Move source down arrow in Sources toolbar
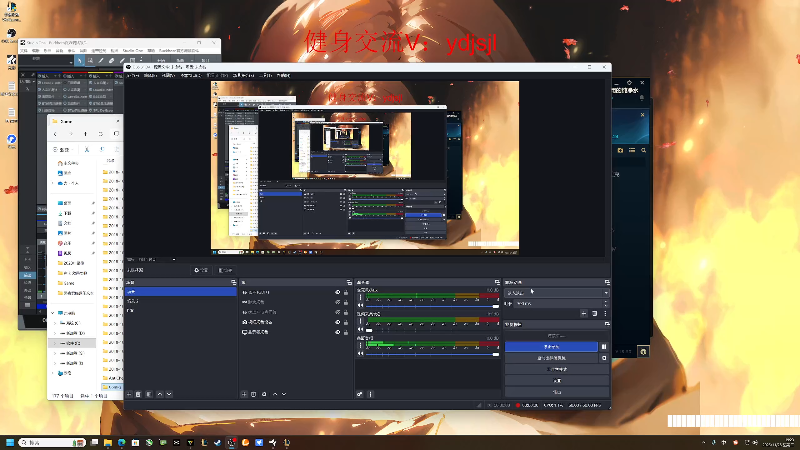 point(284,394)
